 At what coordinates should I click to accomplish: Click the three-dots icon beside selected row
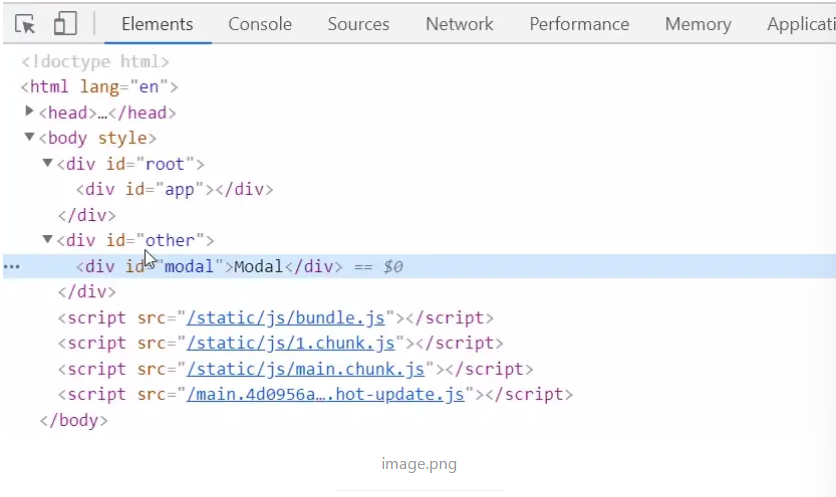tap(12, 267)
